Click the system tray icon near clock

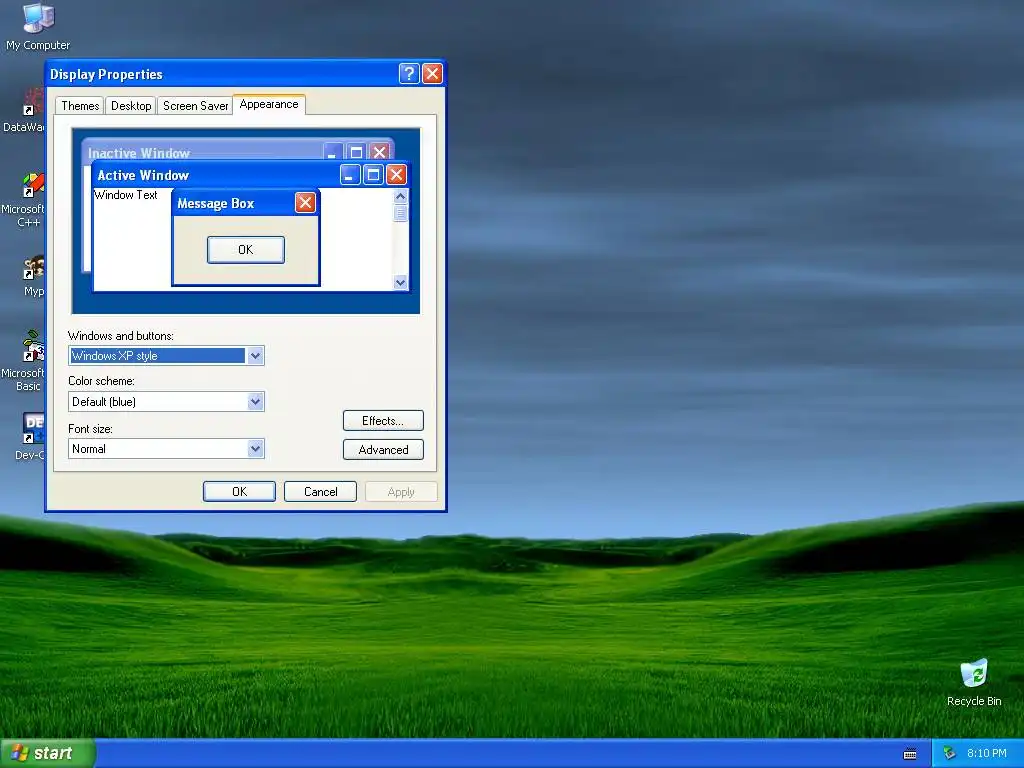click(x=950, y=753)
